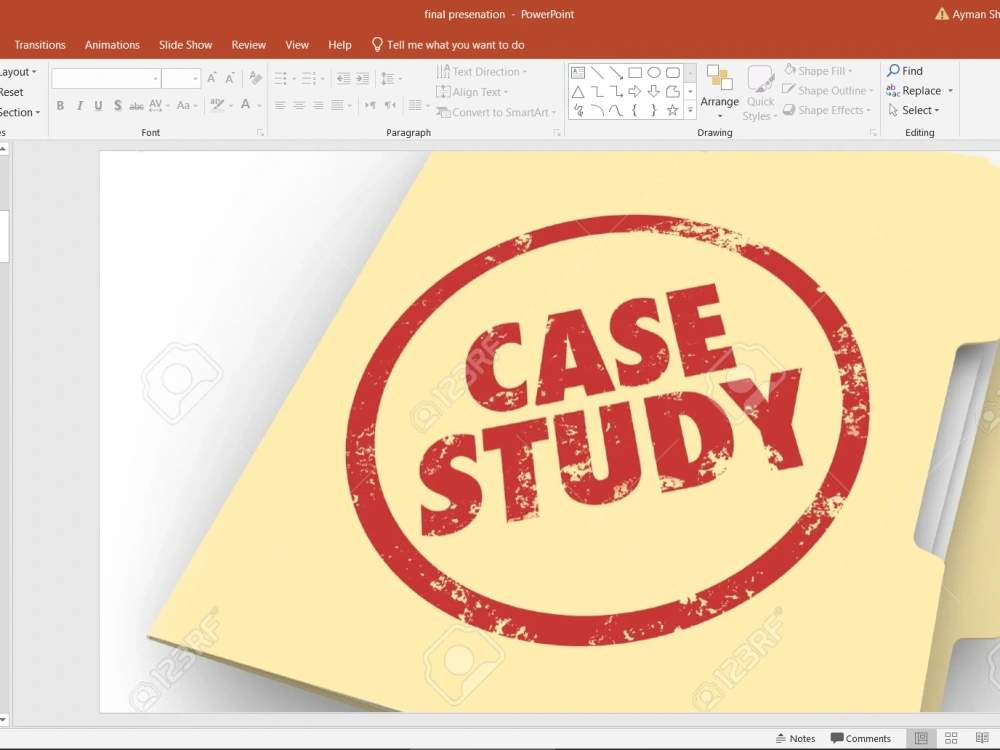Image resolution: width=1000 pixels, height=750 pixels.
Task: Select the Rounded Rectangle shape
Action: click(x=673, y=73)
